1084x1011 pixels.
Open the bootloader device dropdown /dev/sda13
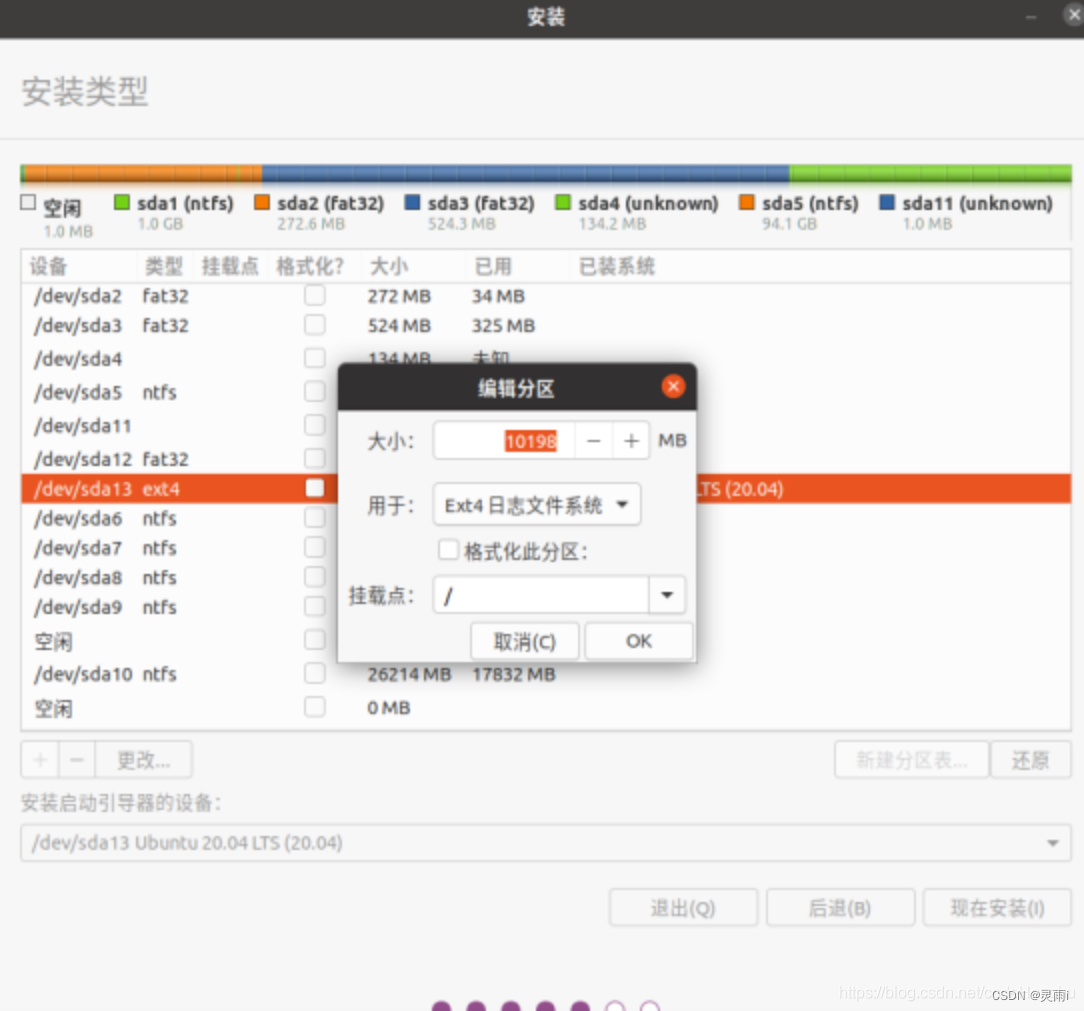tap(546, 842)
